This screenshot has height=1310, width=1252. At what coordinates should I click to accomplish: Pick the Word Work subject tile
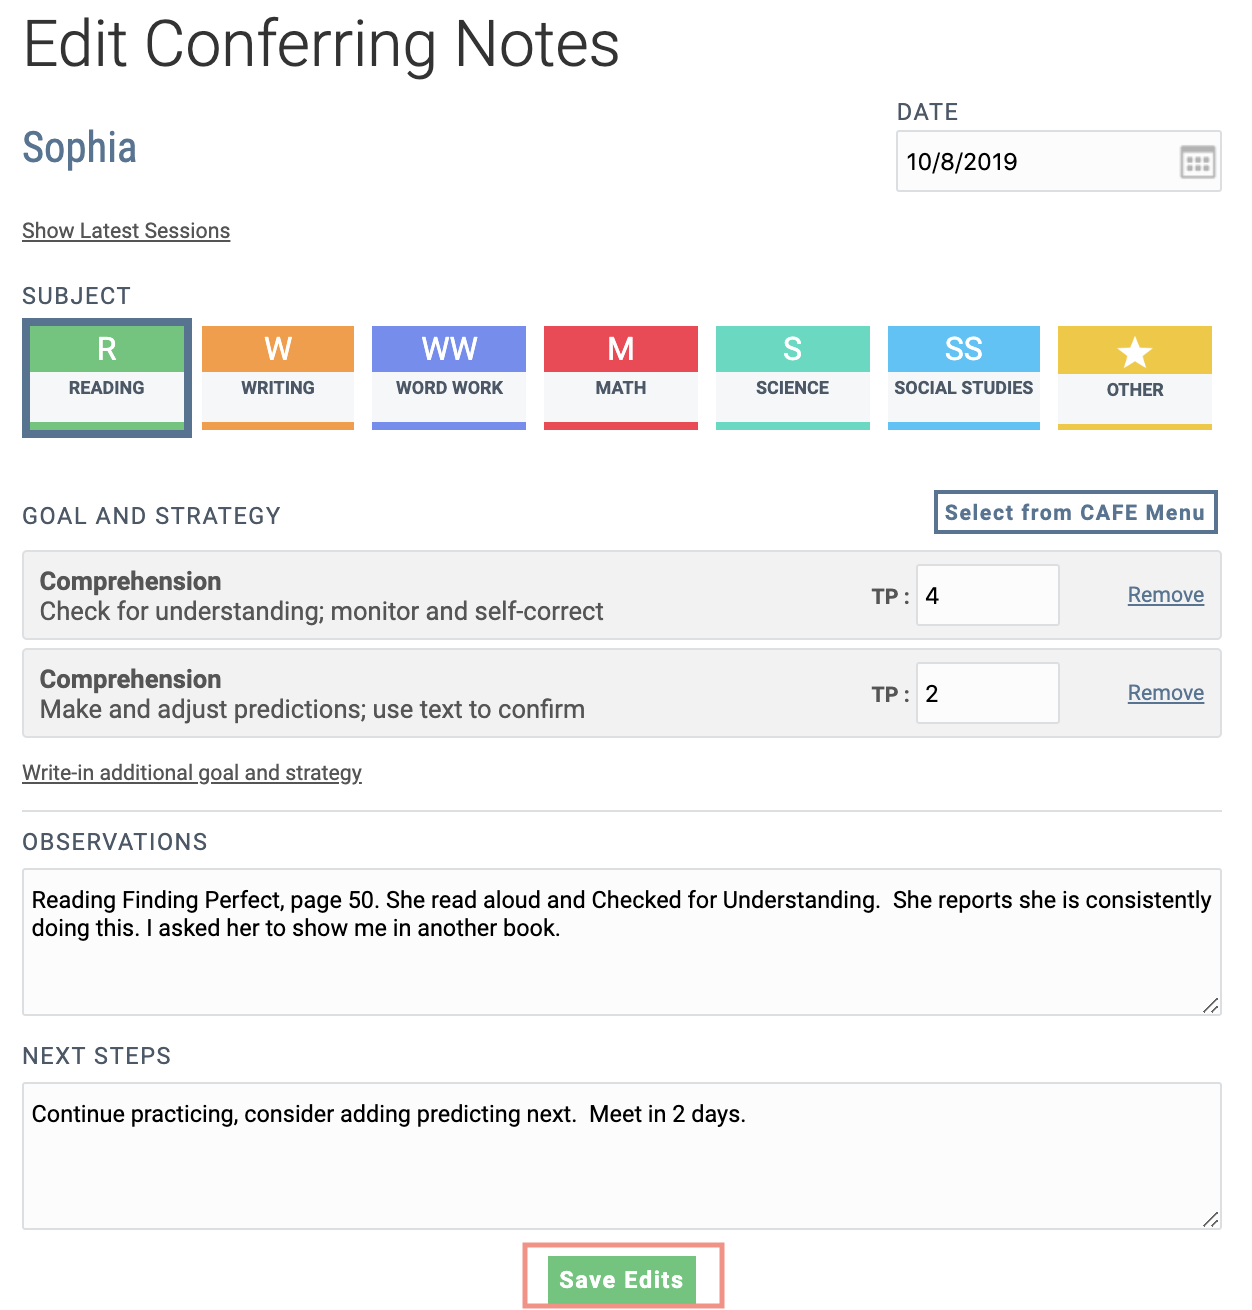(449, 377)
